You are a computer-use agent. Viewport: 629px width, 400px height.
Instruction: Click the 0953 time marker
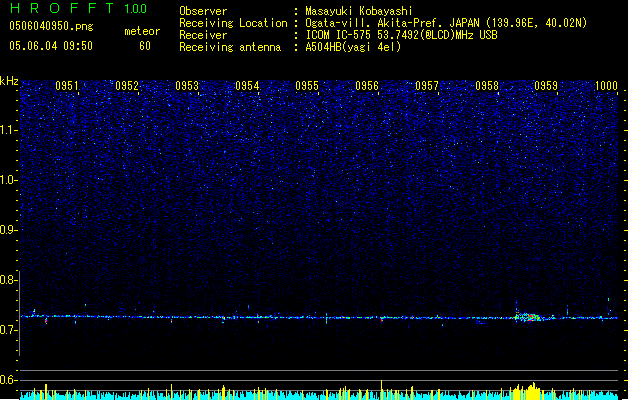tap(187, 86)
